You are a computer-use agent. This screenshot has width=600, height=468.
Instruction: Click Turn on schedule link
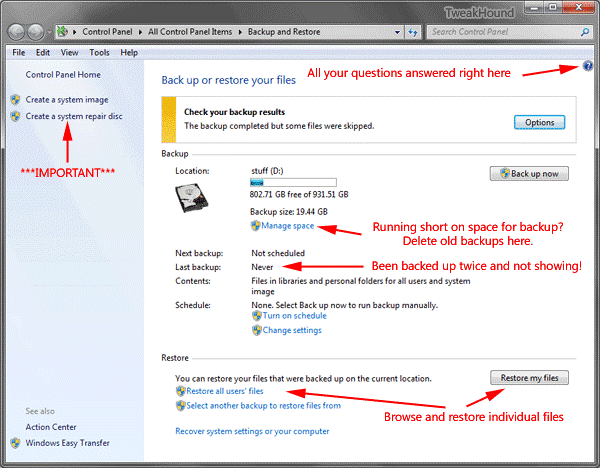[x=295, y=316]
